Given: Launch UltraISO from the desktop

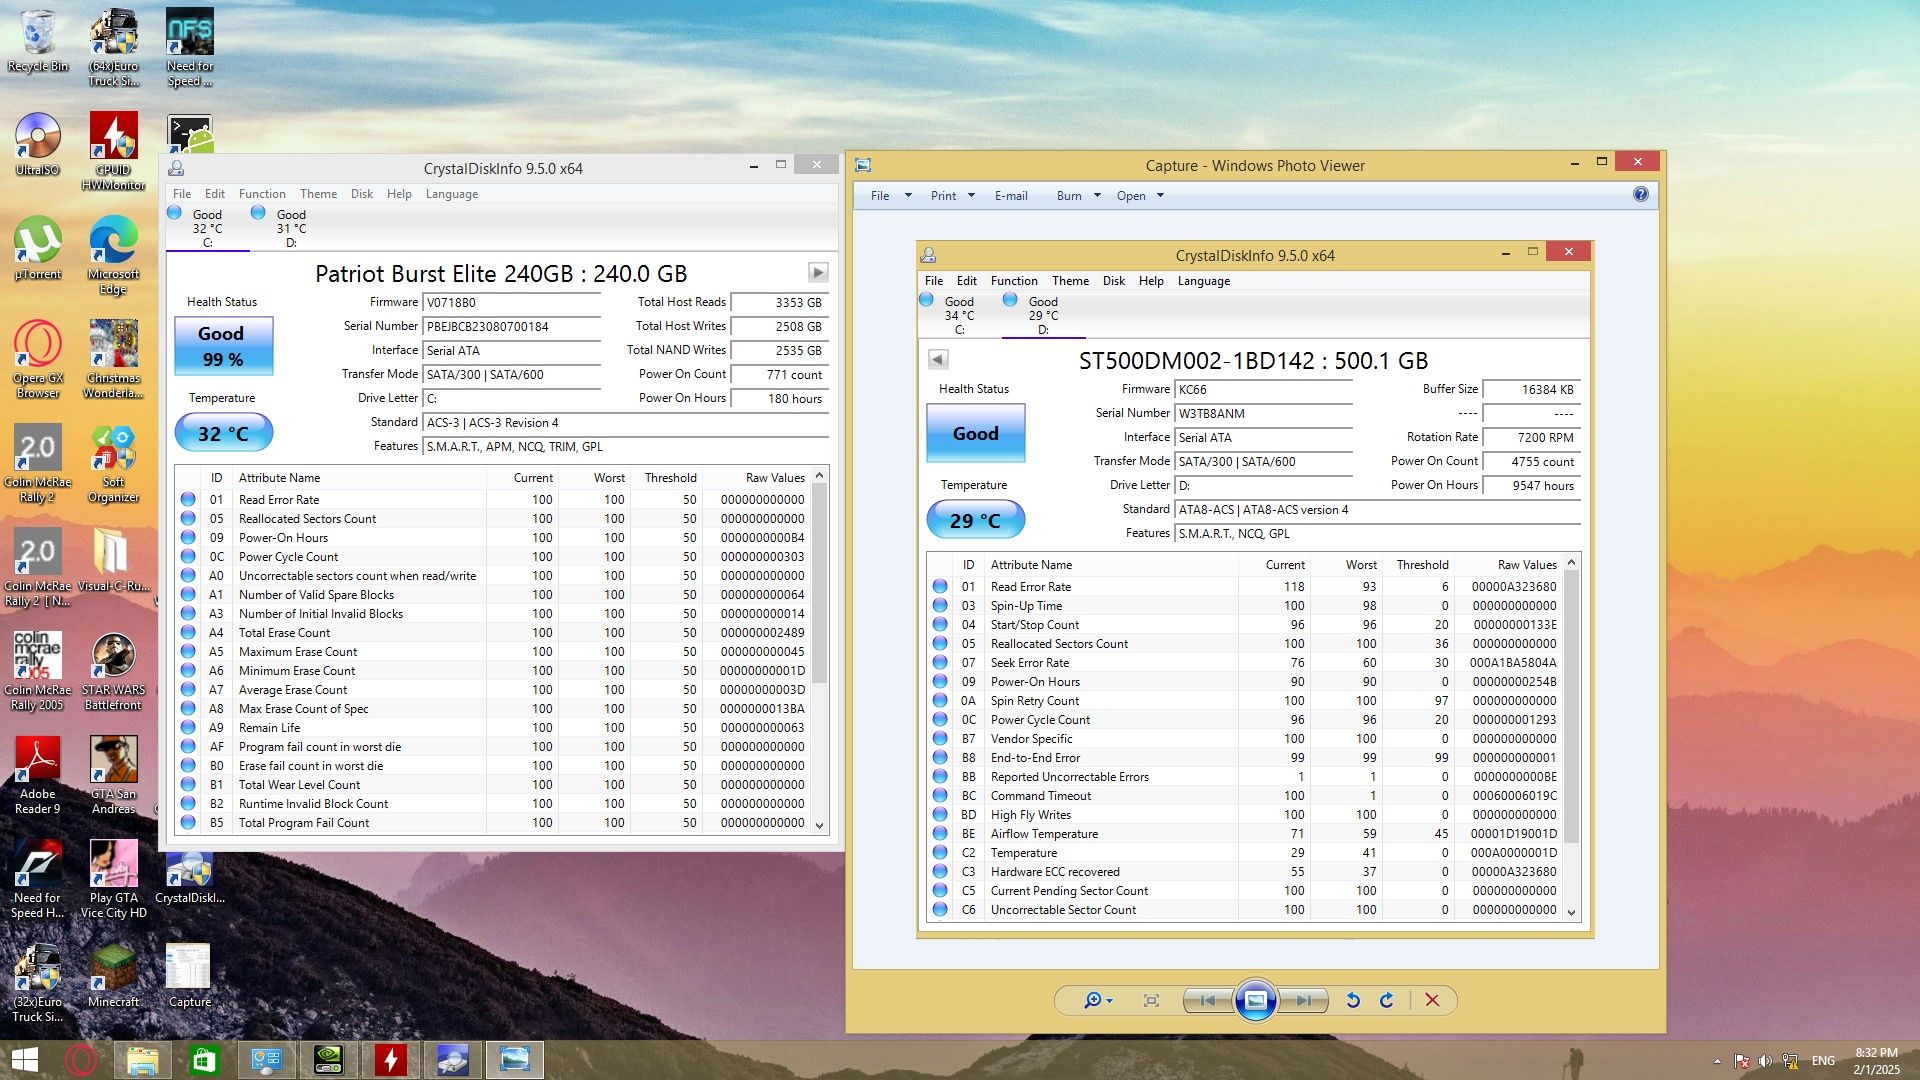Looking at the screenshot, I should coord(38,145).
